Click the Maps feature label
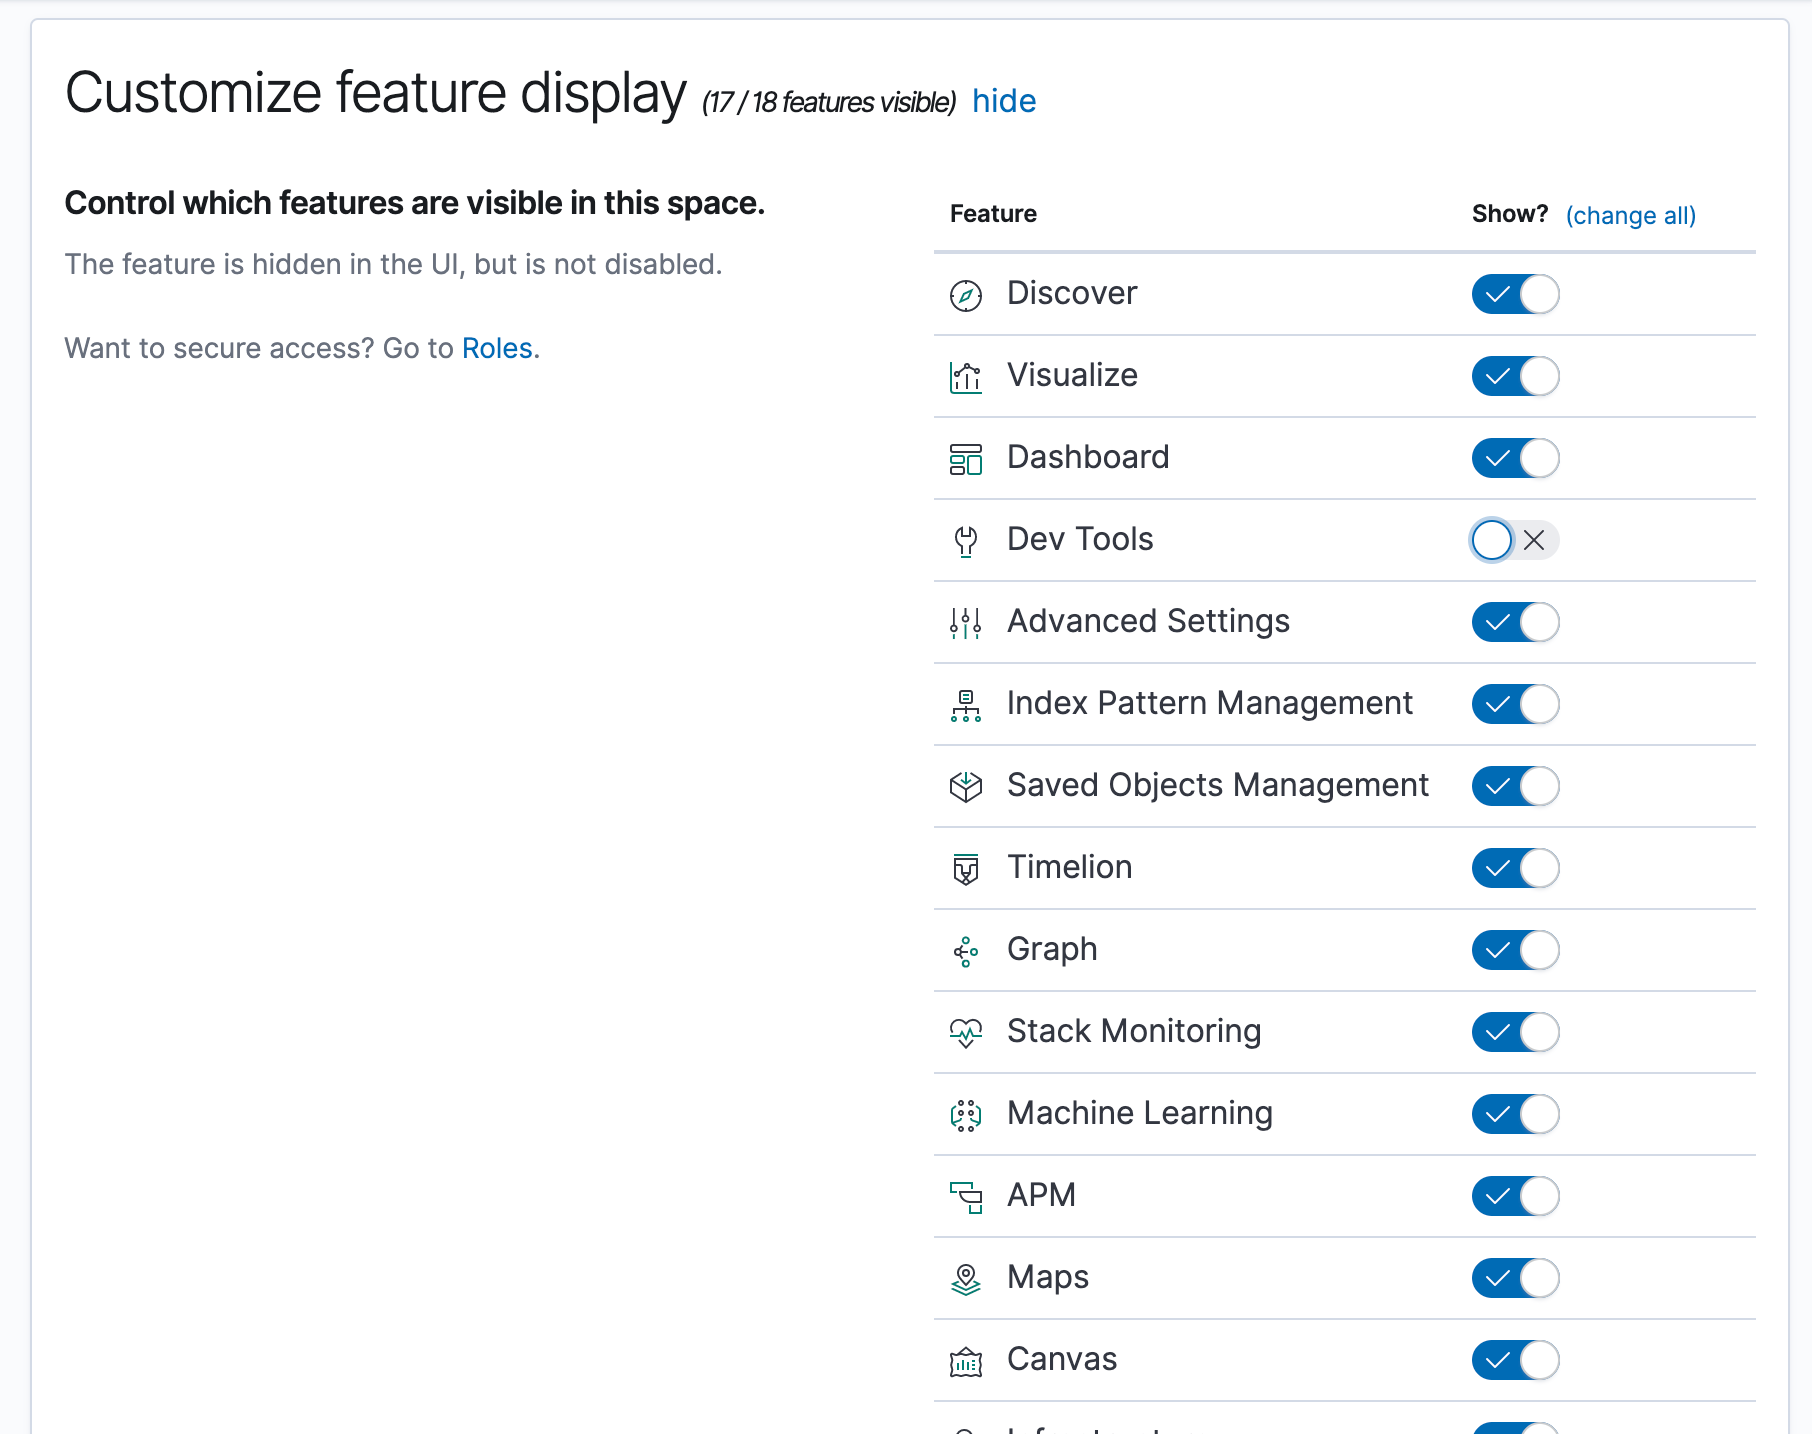 point(1048,1277)
